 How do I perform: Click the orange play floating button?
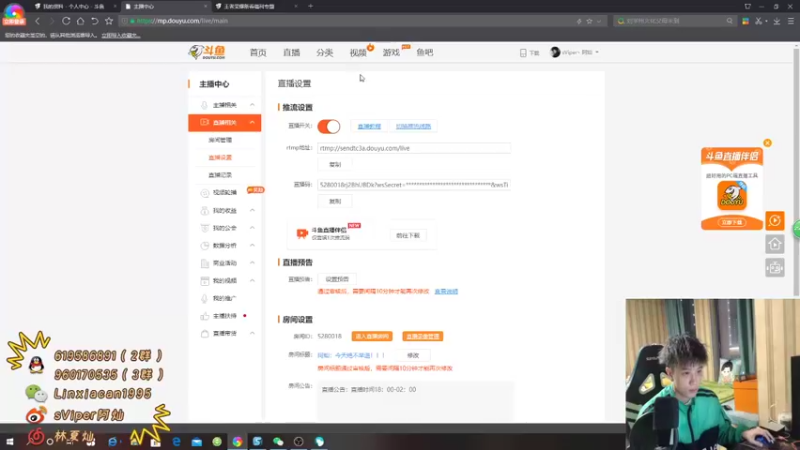pos(774,220)
